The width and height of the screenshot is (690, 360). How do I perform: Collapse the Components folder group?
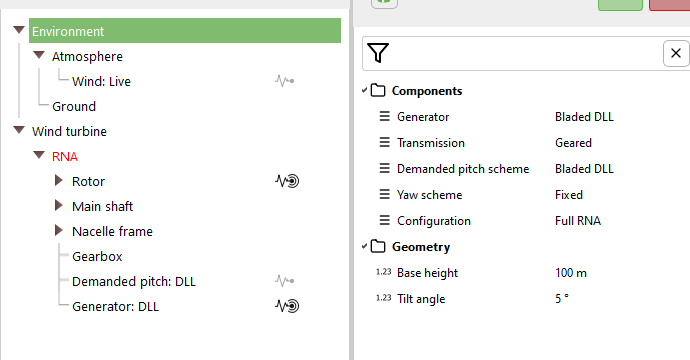point(364,90)
